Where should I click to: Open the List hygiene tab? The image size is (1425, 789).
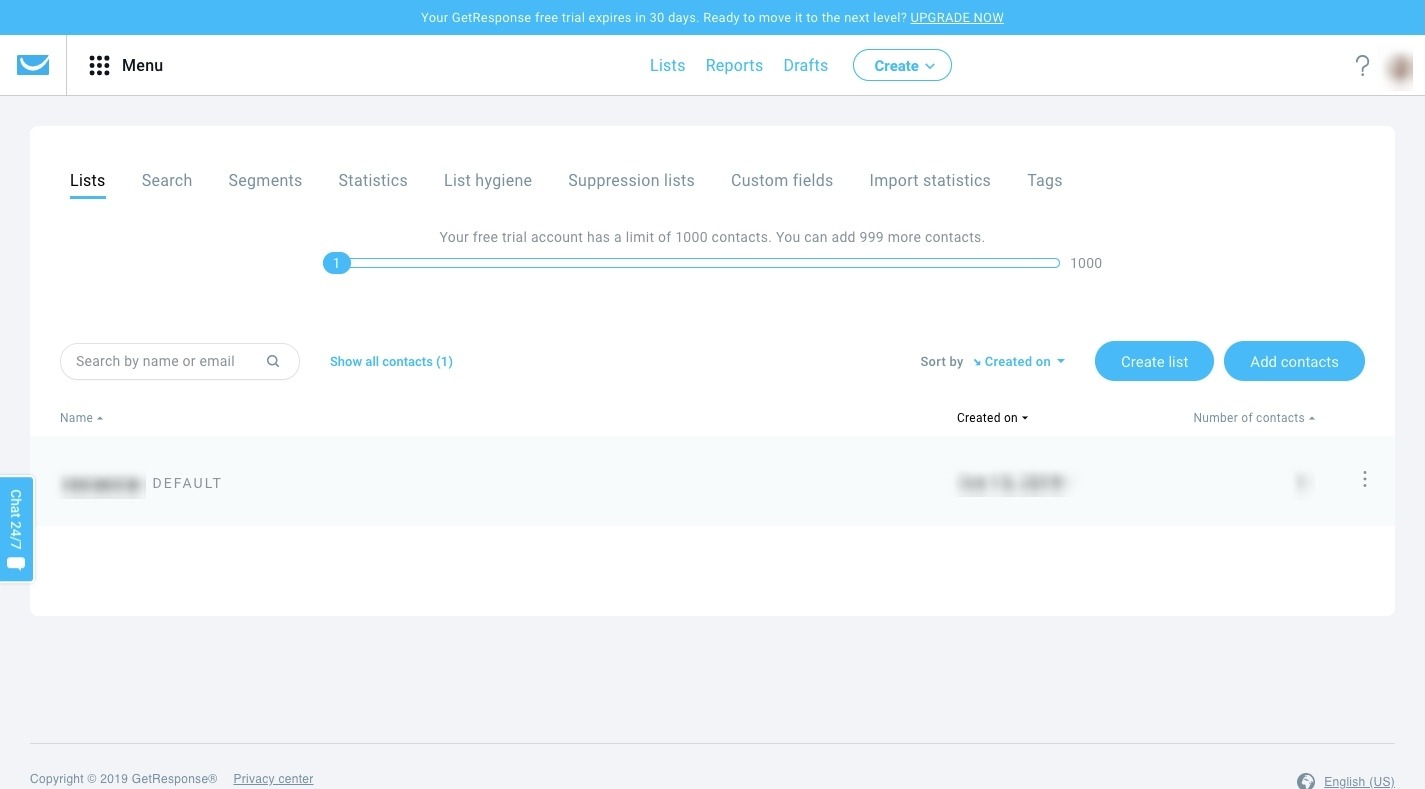click(488, 180)
